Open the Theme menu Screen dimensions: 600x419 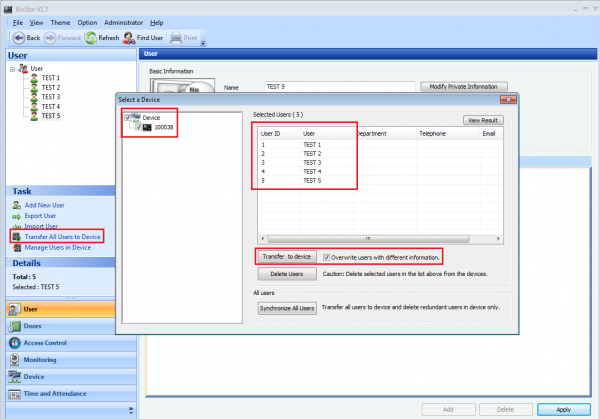[x=62, y=22]
